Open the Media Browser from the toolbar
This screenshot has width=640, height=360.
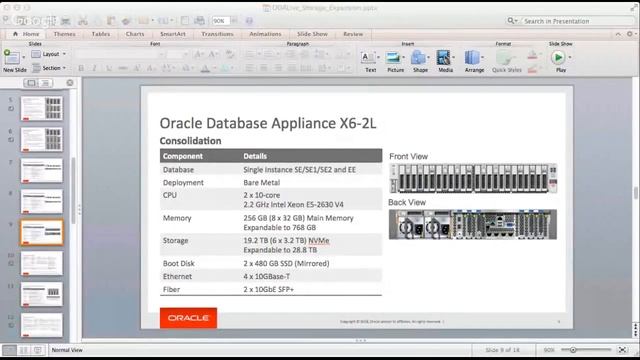pyautogui.click(x=199, y=20)
